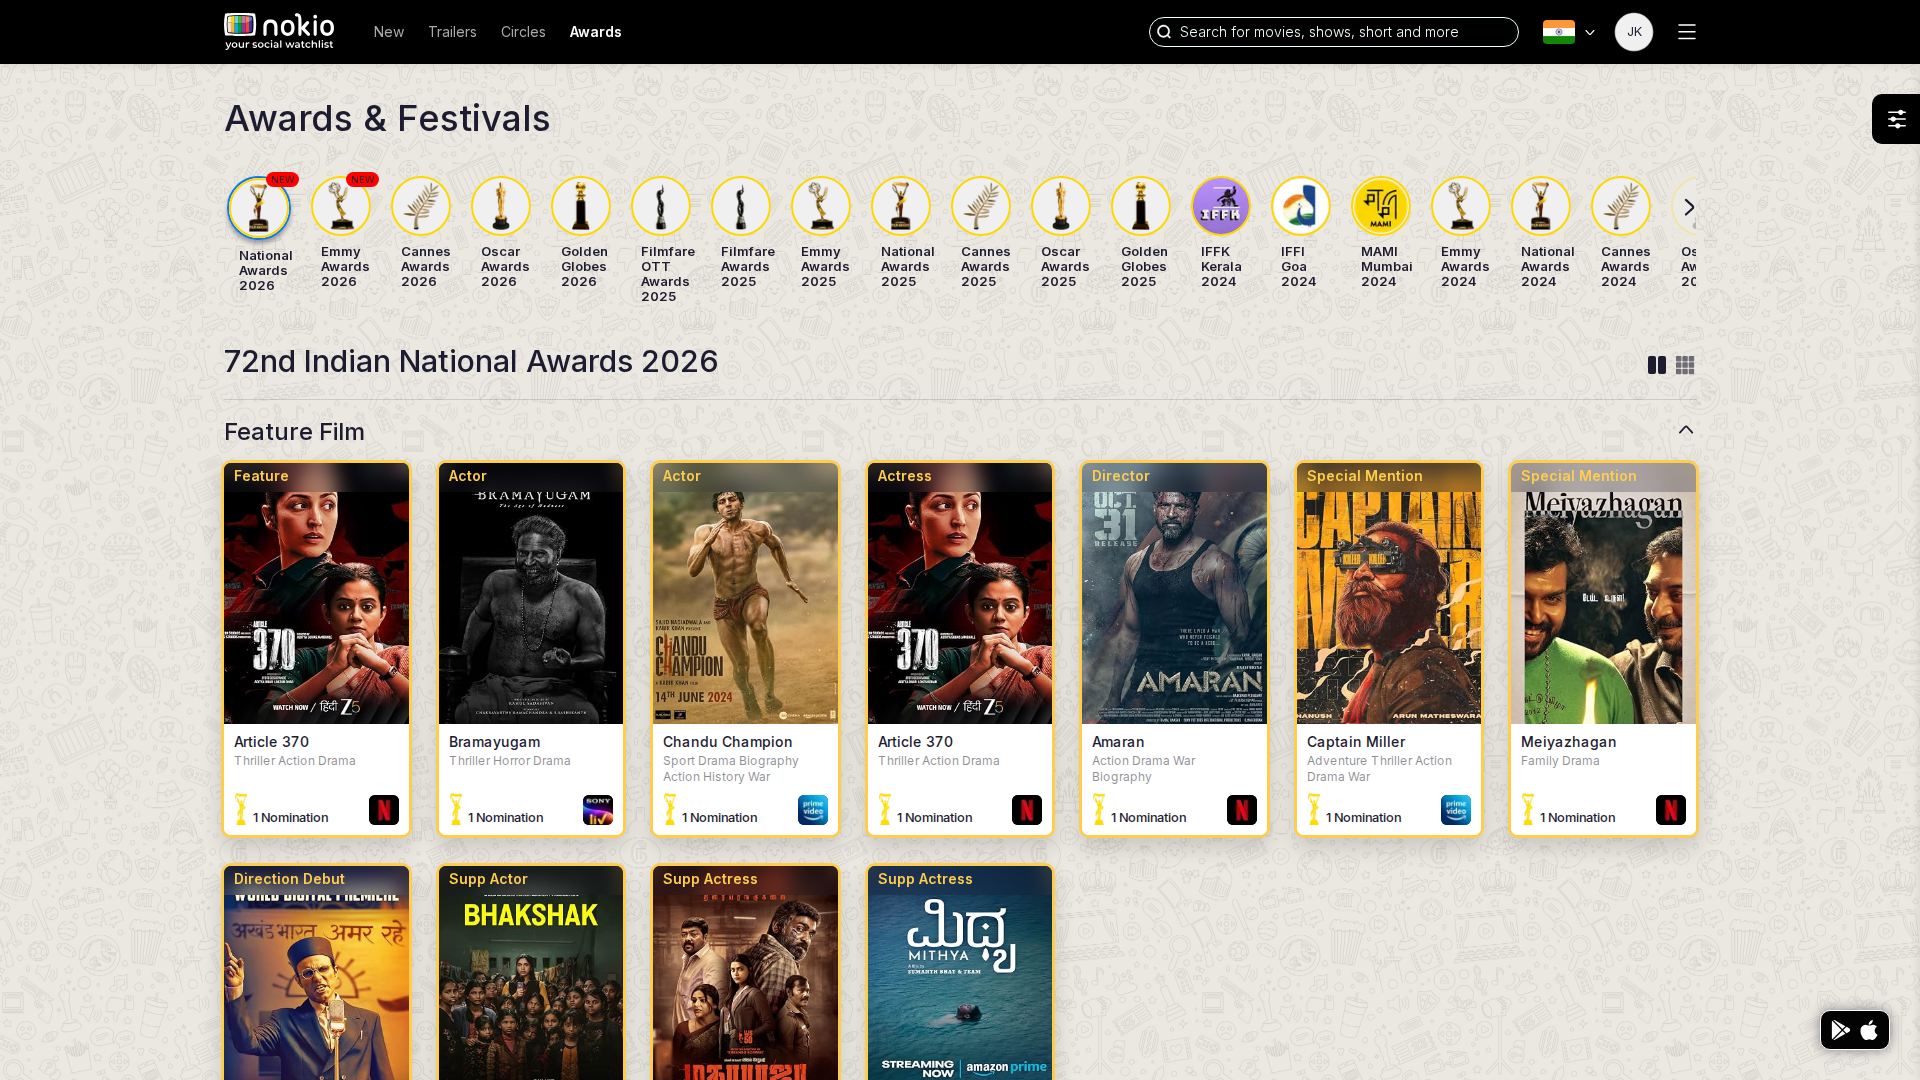The width and height of the screenshot is (1920, 1080).
Task: Open Amaran movie title
Action: [x=1118, y=742]
